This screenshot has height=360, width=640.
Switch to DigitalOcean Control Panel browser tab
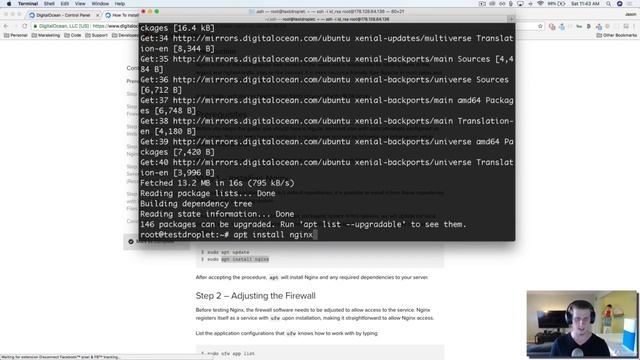point(63,15)
